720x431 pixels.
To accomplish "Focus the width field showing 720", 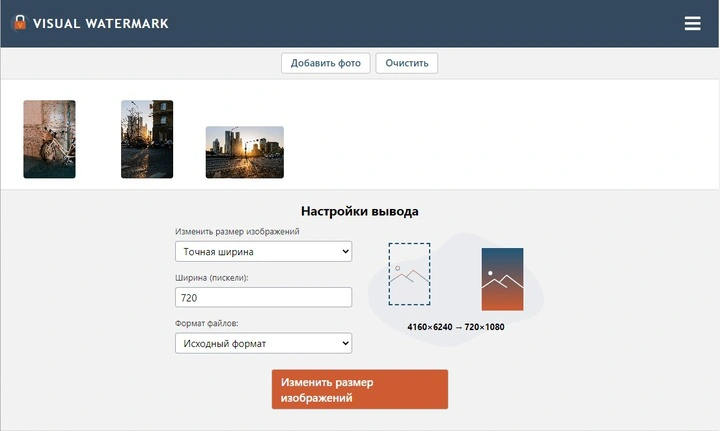I will point(263,298).
